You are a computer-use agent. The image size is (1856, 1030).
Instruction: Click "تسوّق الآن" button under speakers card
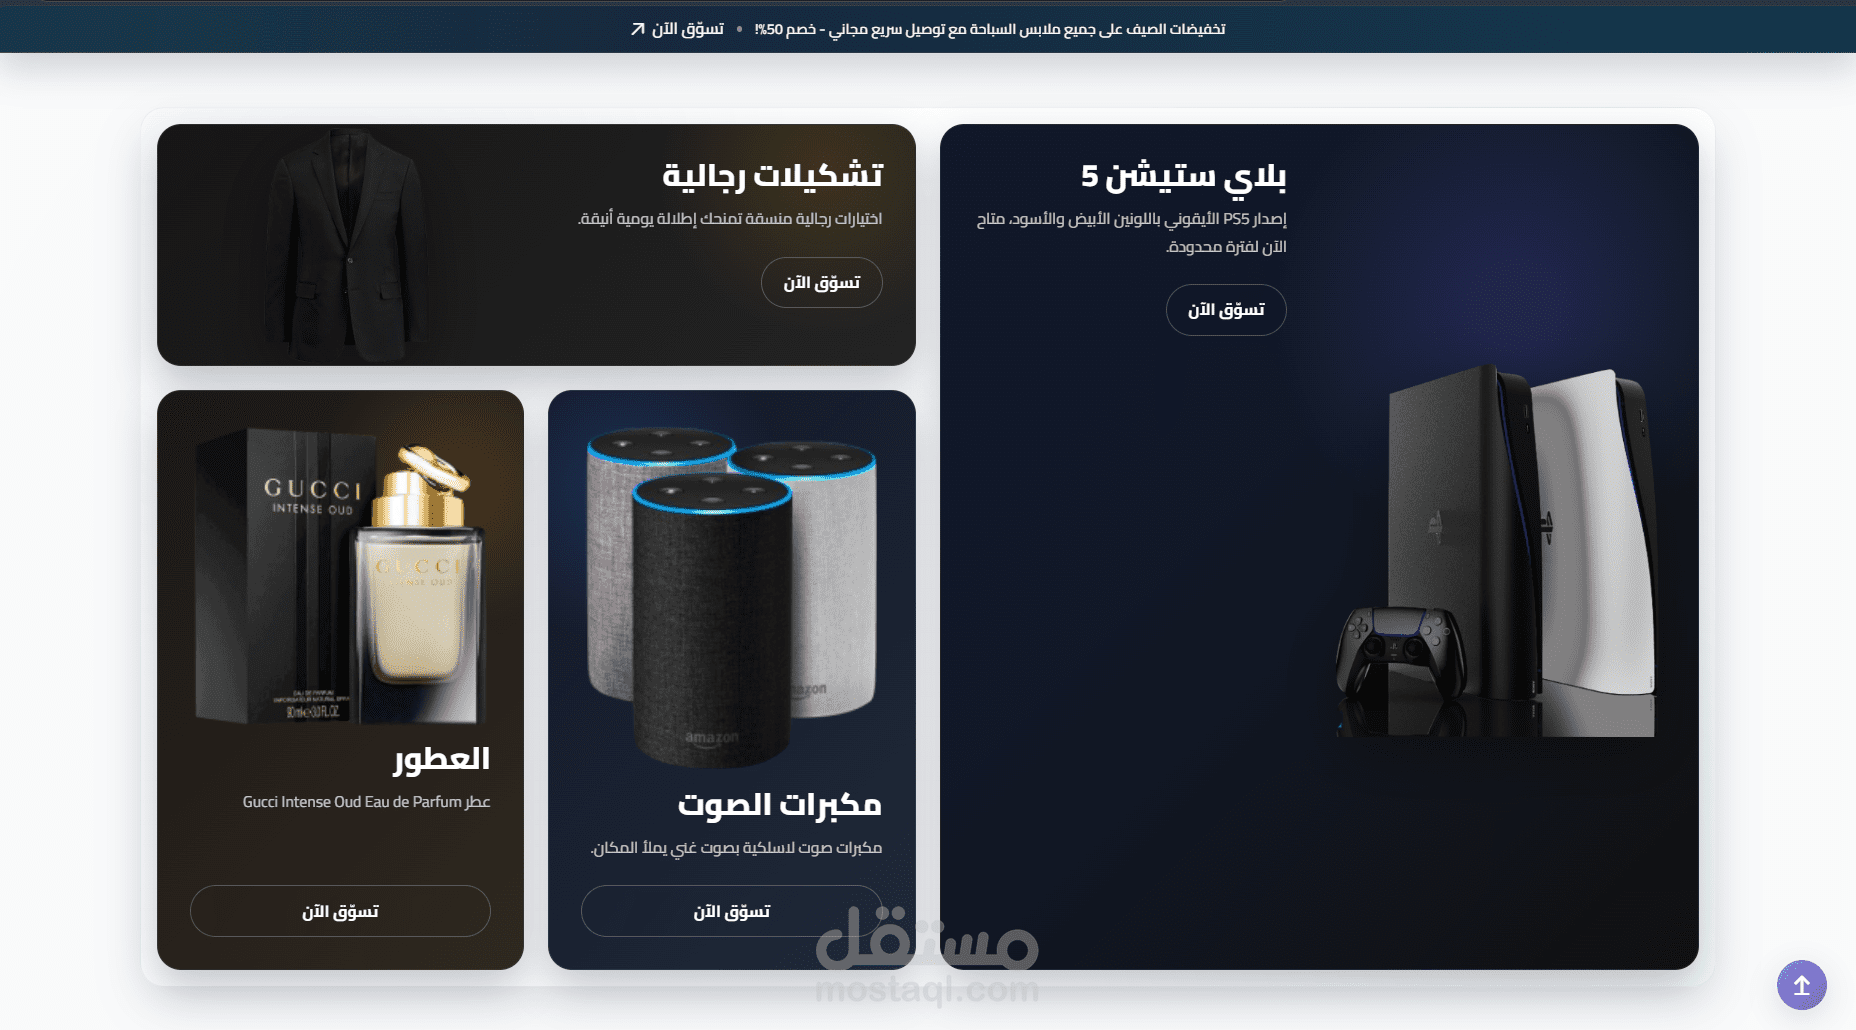(732, 911)
